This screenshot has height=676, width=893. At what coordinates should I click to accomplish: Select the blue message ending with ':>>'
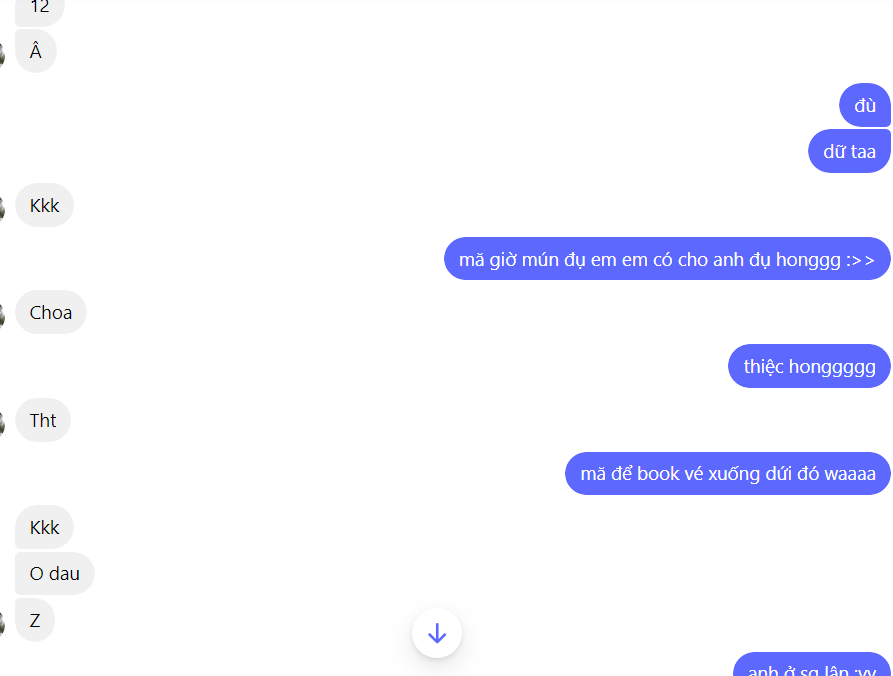point(667,259)
